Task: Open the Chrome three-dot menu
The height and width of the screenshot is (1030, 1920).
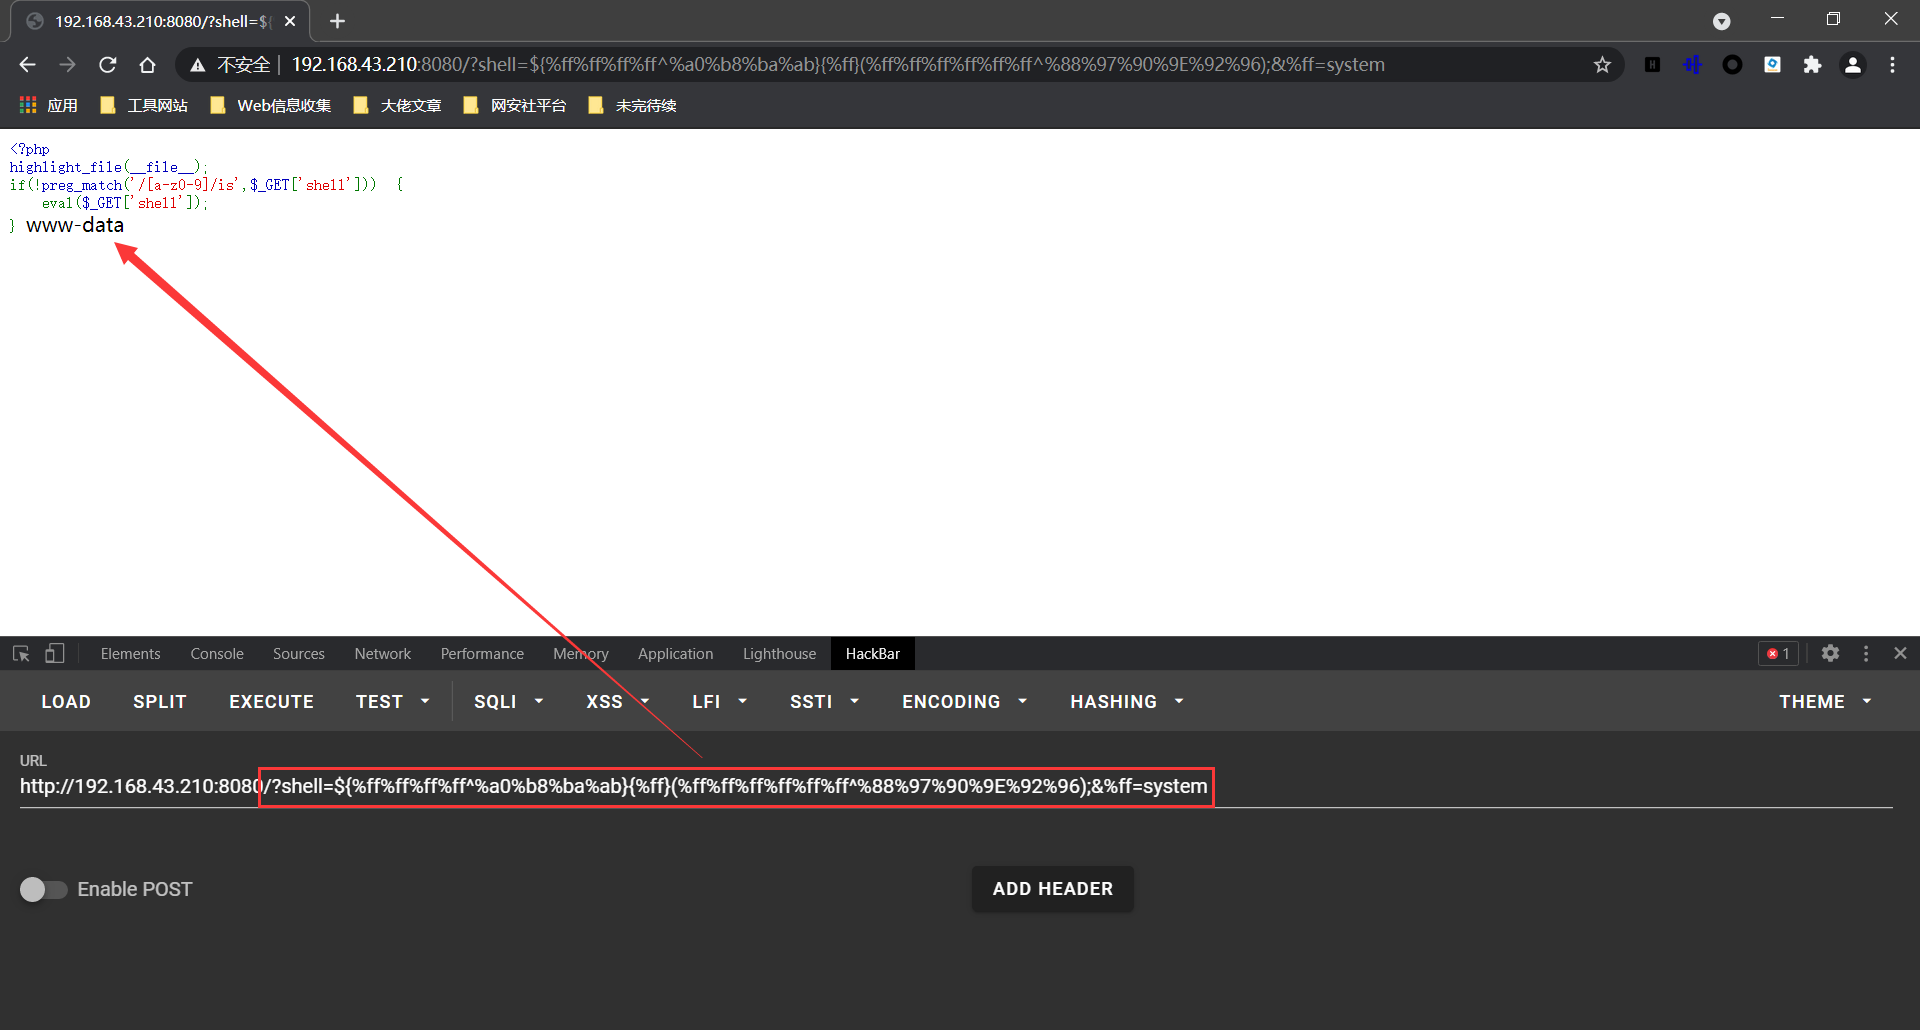Action: pos(1892,65)
